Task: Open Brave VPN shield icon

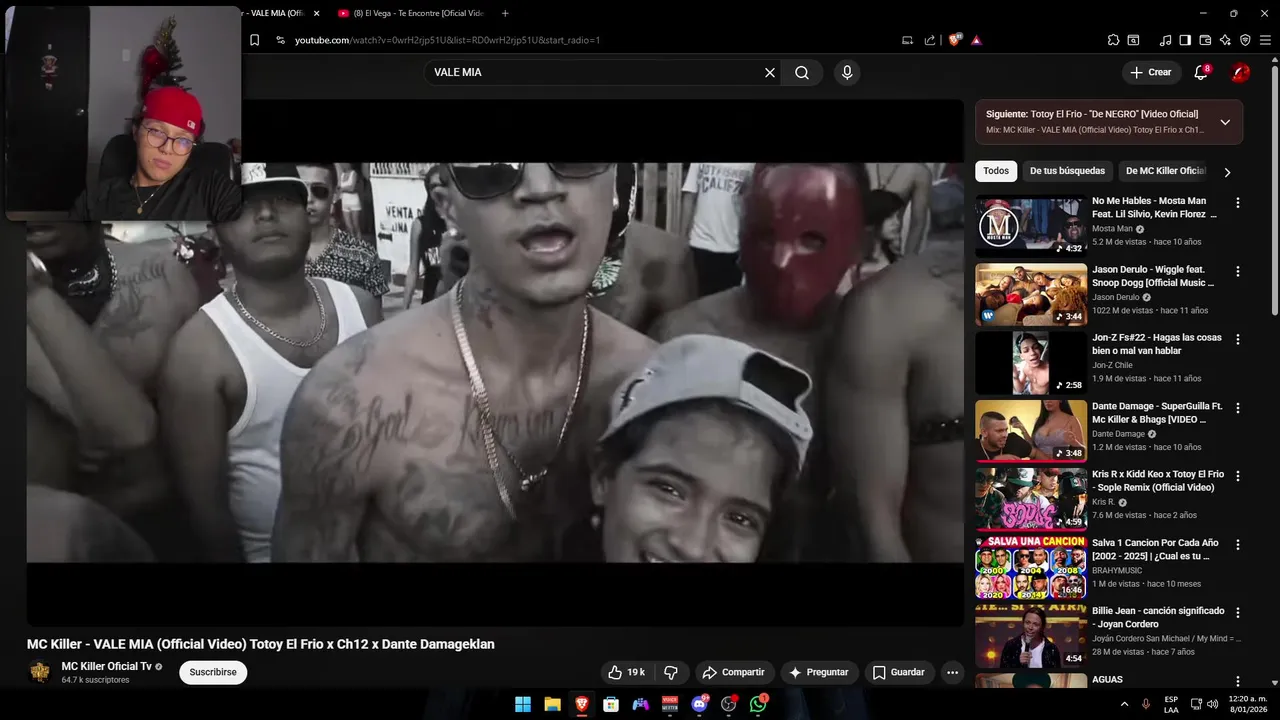Action: click(1245, 40)
